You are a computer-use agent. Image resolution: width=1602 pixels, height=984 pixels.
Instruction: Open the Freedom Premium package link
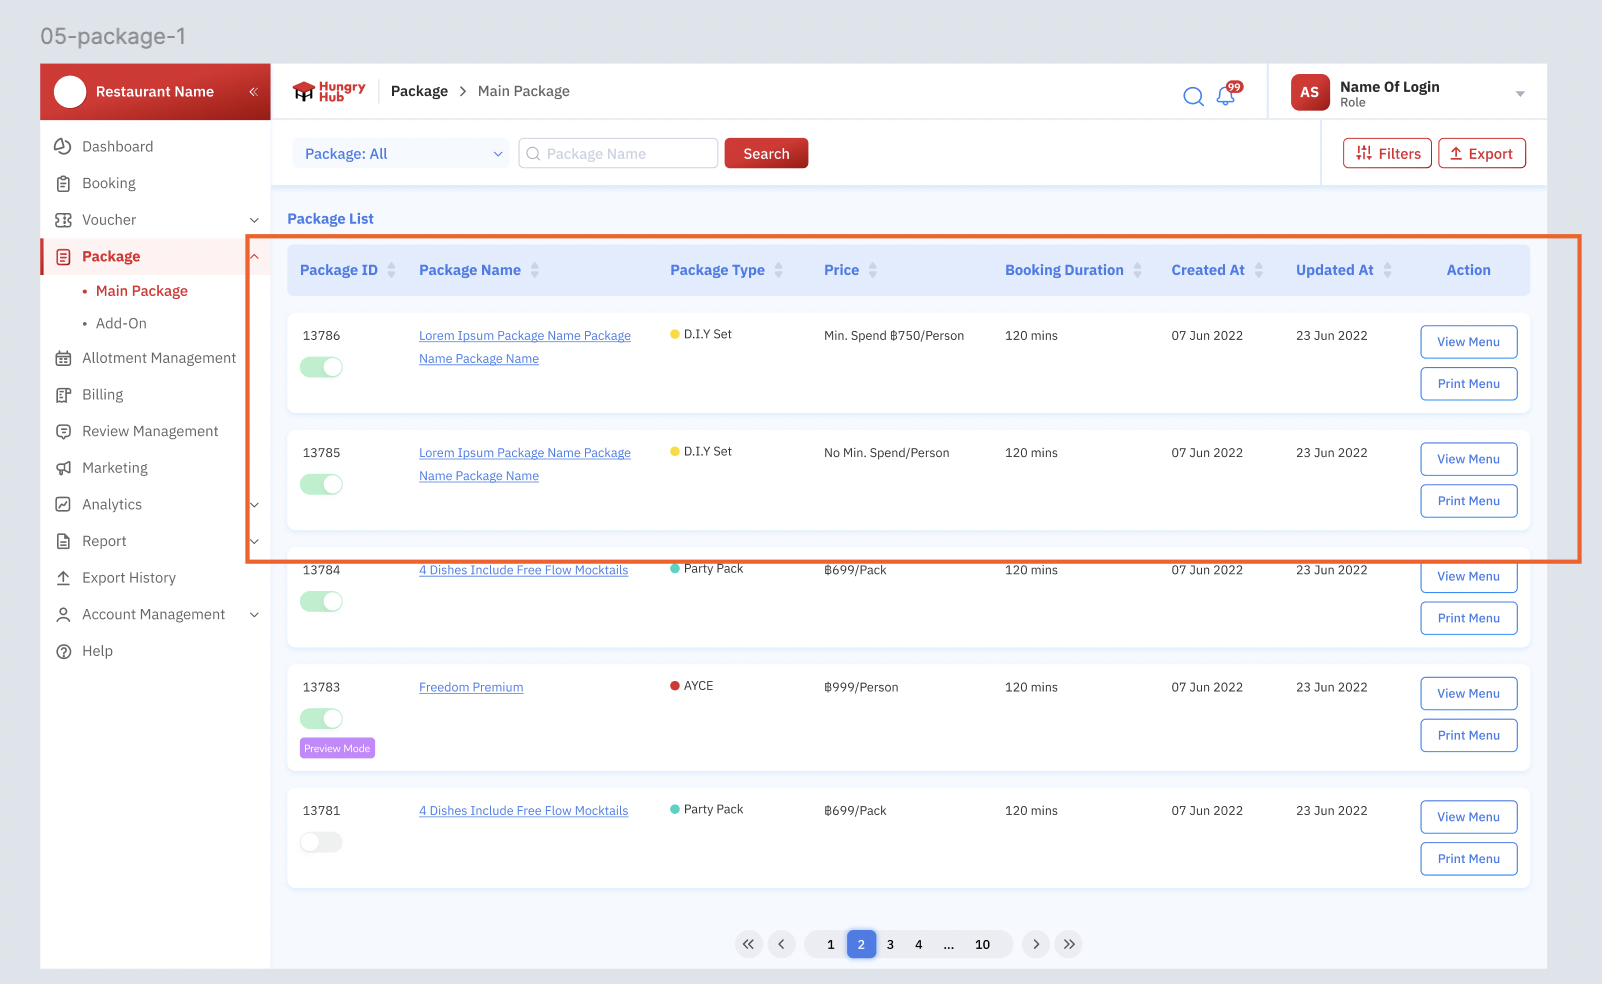click(471, 687)
